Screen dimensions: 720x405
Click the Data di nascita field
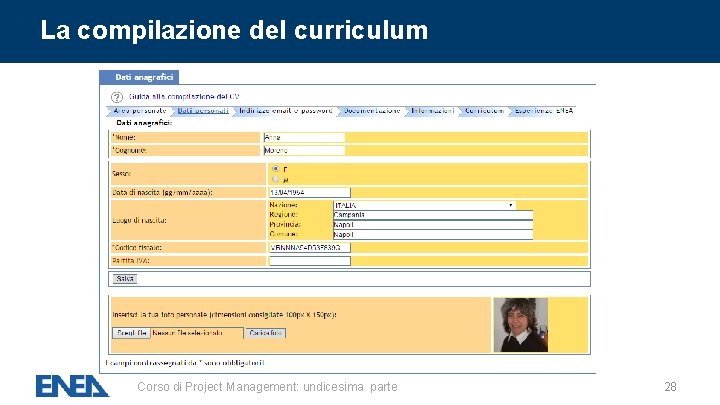(309, 192)
